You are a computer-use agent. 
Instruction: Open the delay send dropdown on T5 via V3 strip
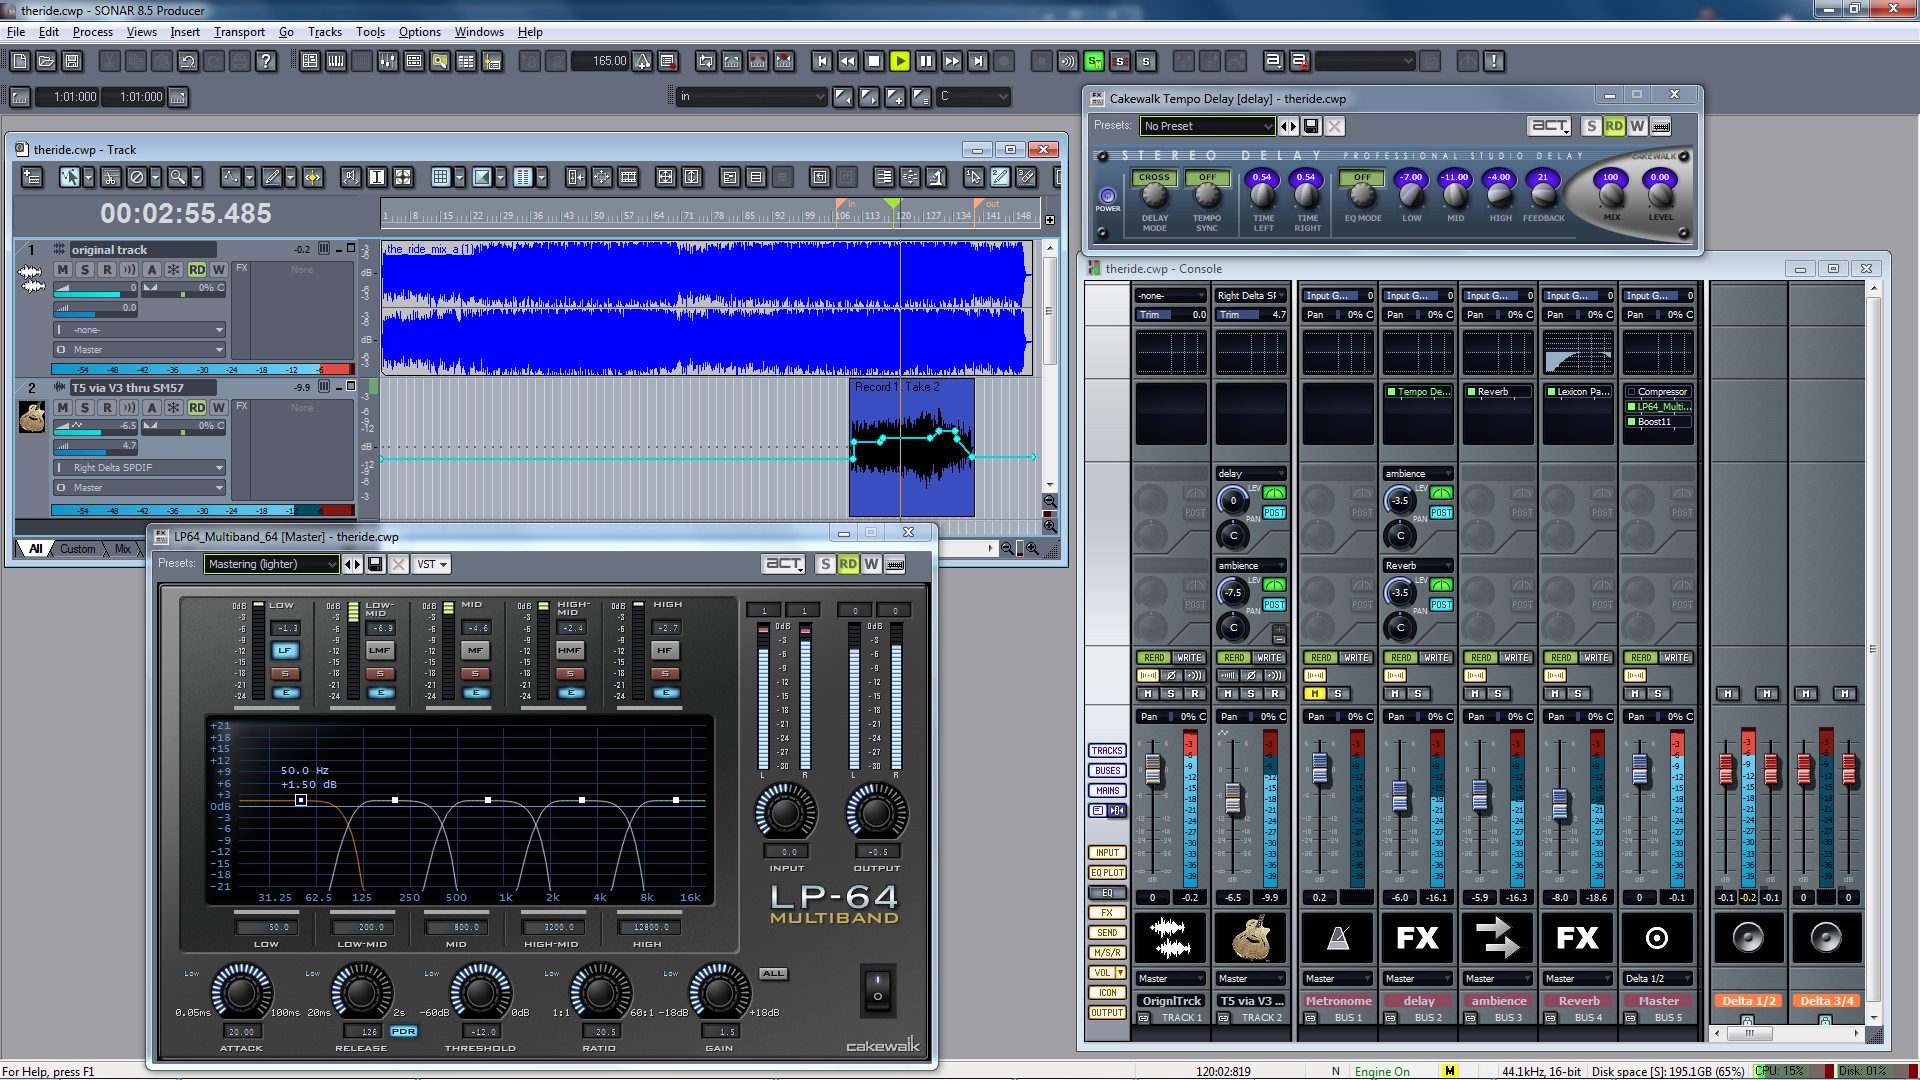[x=1250, y=474]
